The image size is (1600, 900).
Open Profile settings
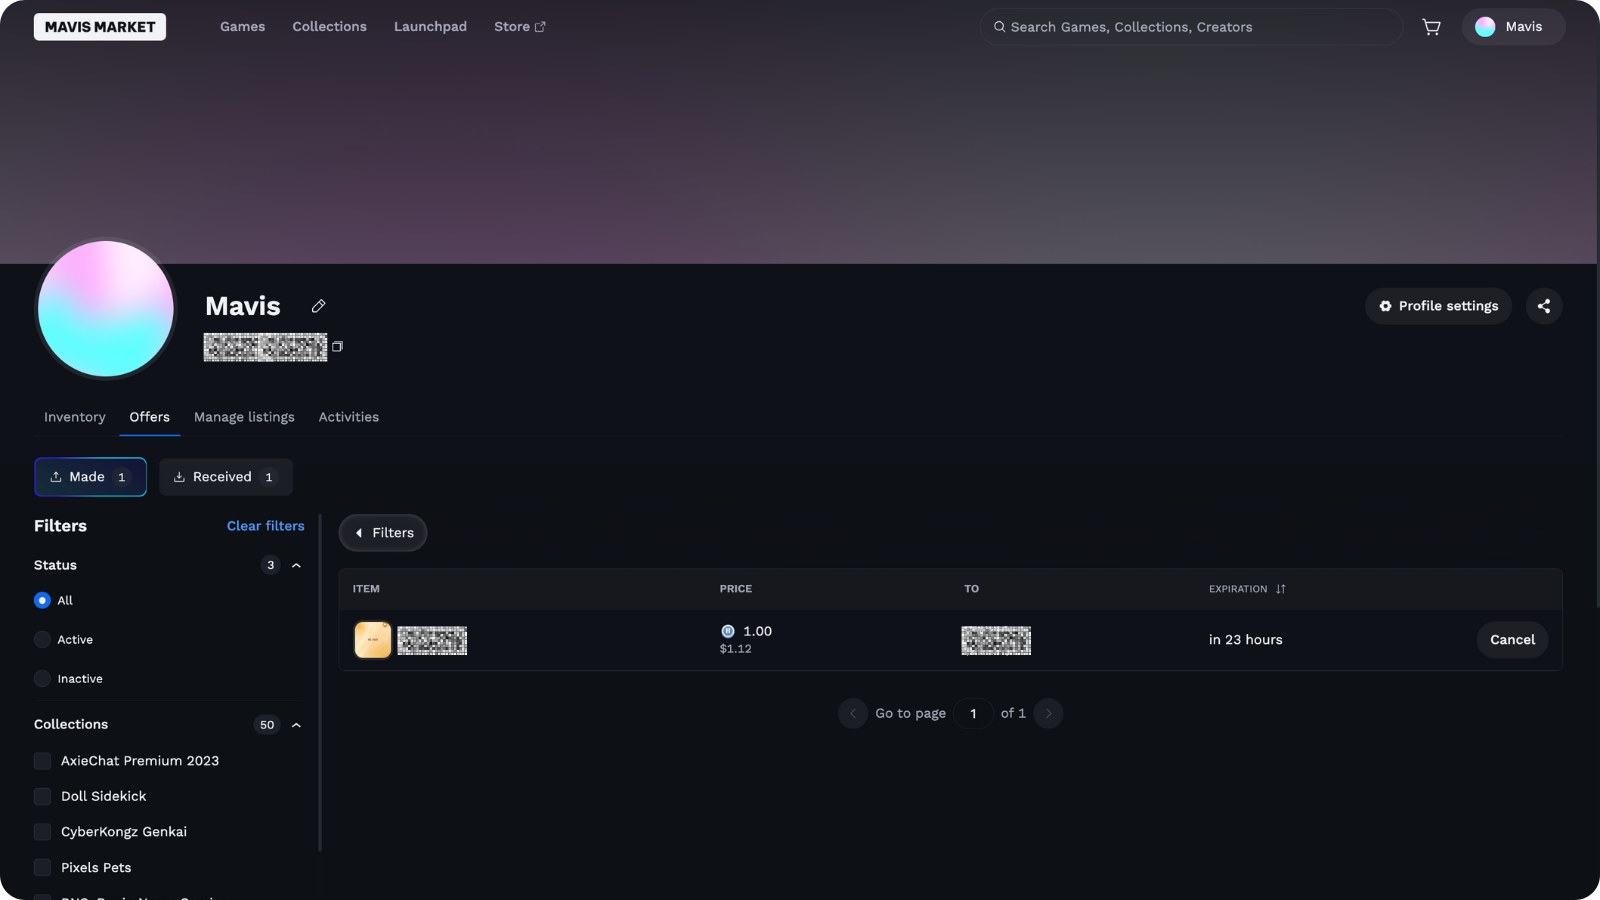click(1438, 306)
